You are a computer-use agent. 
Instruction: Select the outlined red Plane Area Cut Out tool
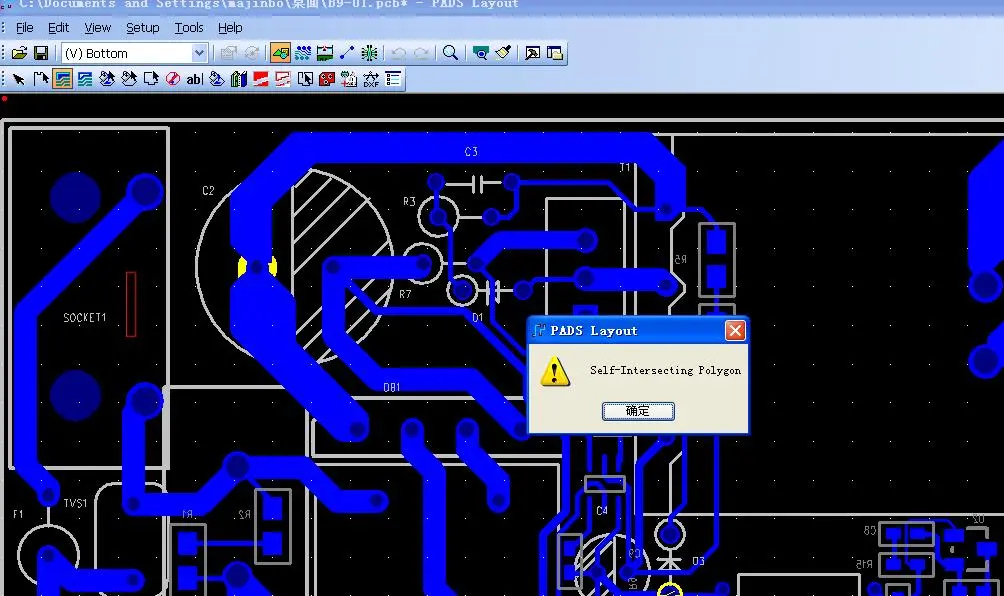[x=282, y=79]
